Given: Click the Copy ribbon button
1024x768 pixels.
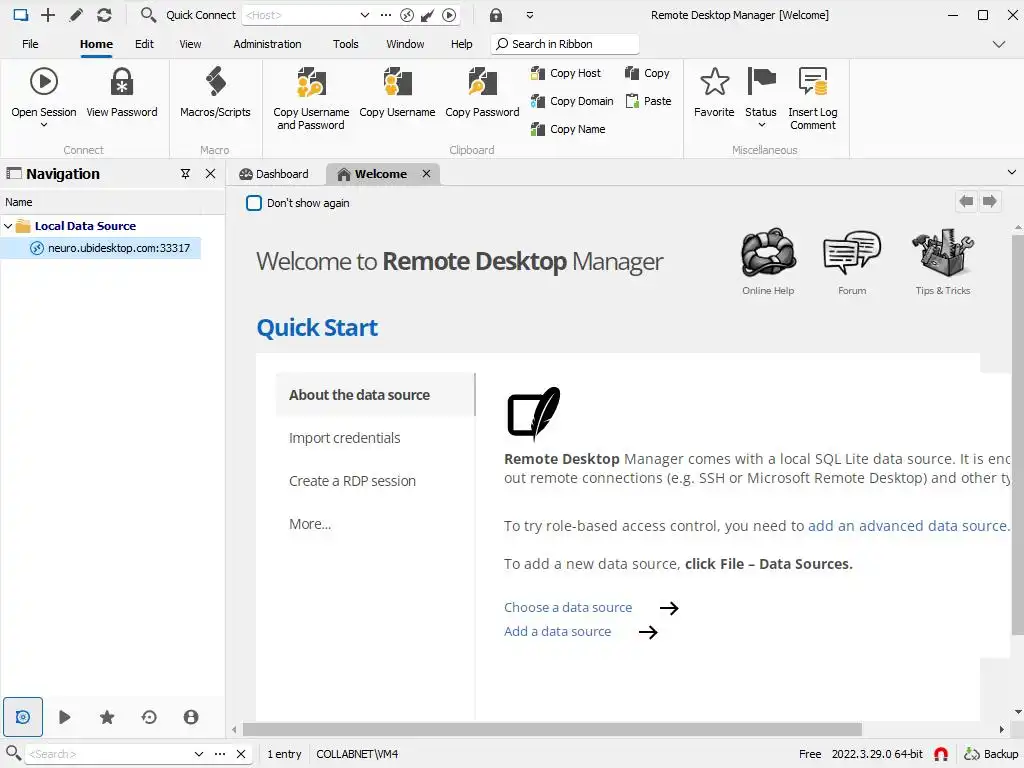Looking at the screenshot, I should tap(647, 73).
